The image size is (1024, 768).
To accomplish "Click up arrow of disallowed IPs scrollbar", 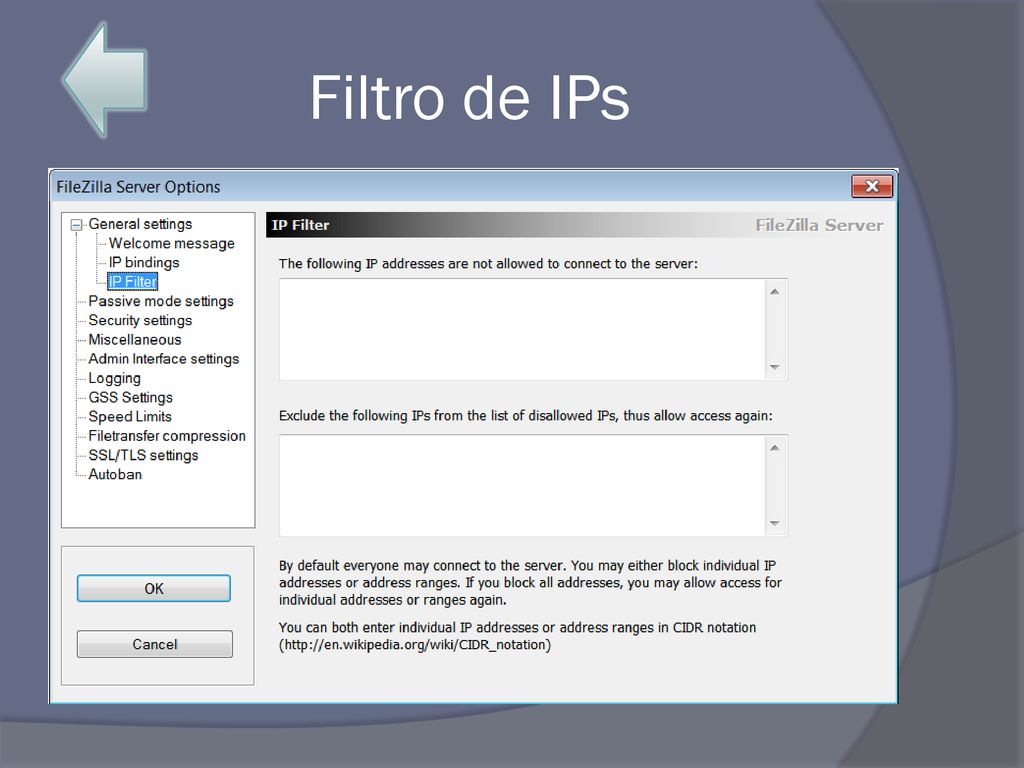I will [775, 292].
